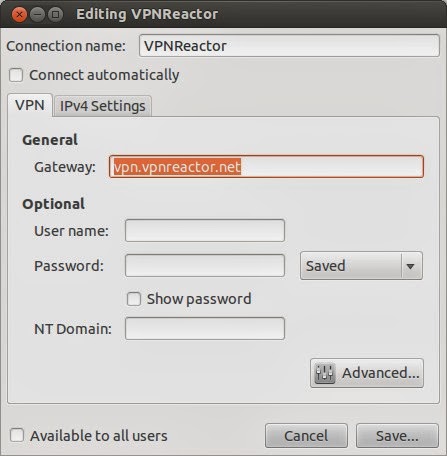Focus the Connection name field
Viewport: 447px width, 456px height.
[x=289, y=46]
